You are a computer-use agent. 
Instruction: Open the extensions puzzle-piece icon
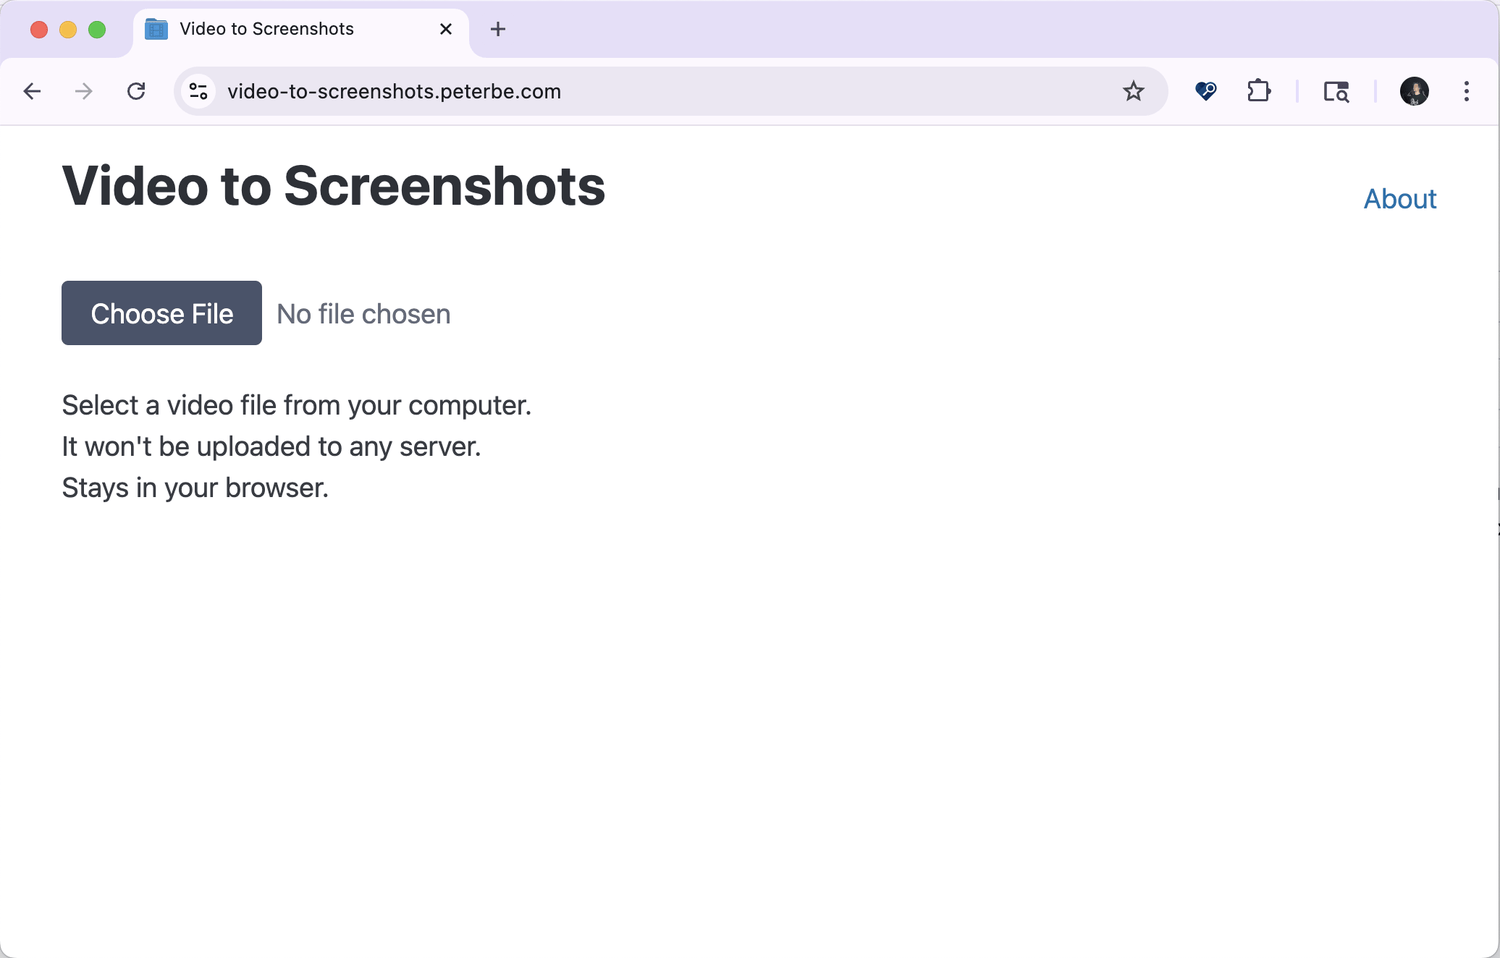(x=1258, y=91)
